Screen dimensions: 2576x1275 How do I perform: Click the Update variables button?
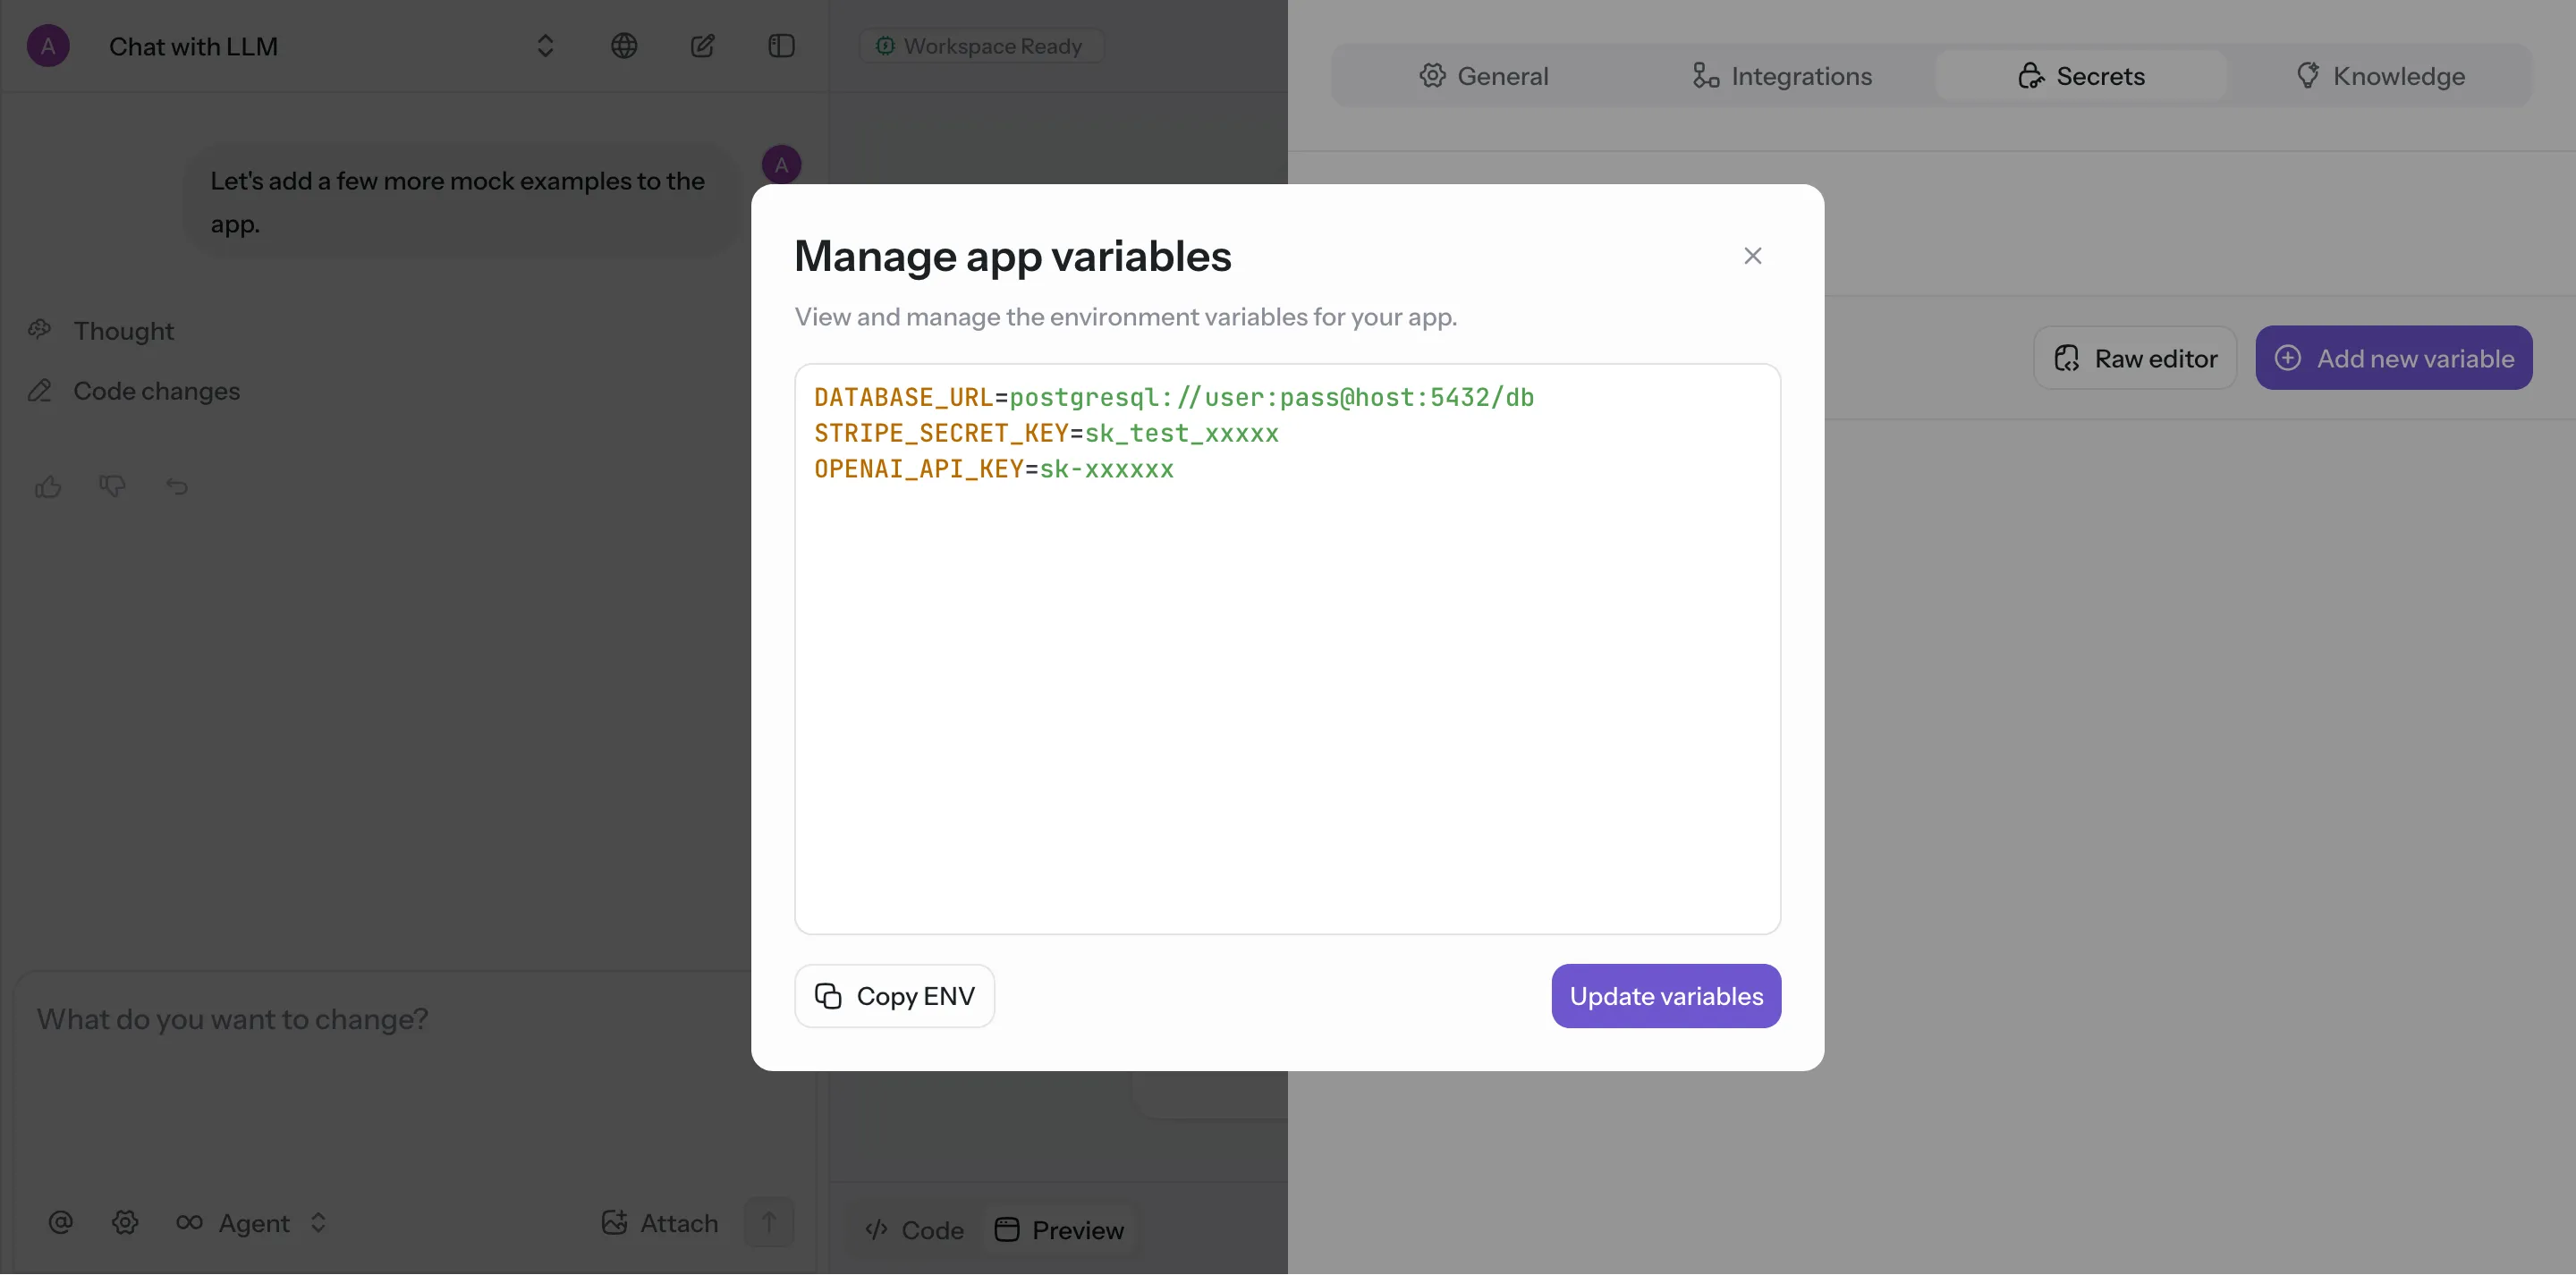(1666, 996)
